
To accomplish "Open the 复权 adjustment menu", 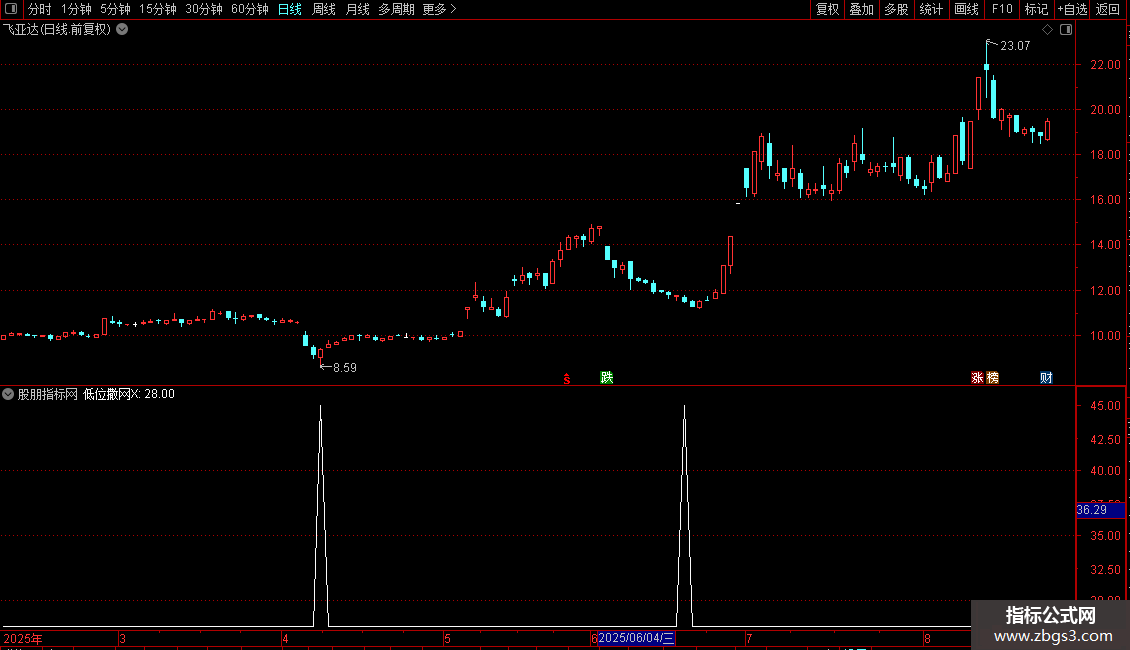I will click(827, 9).
